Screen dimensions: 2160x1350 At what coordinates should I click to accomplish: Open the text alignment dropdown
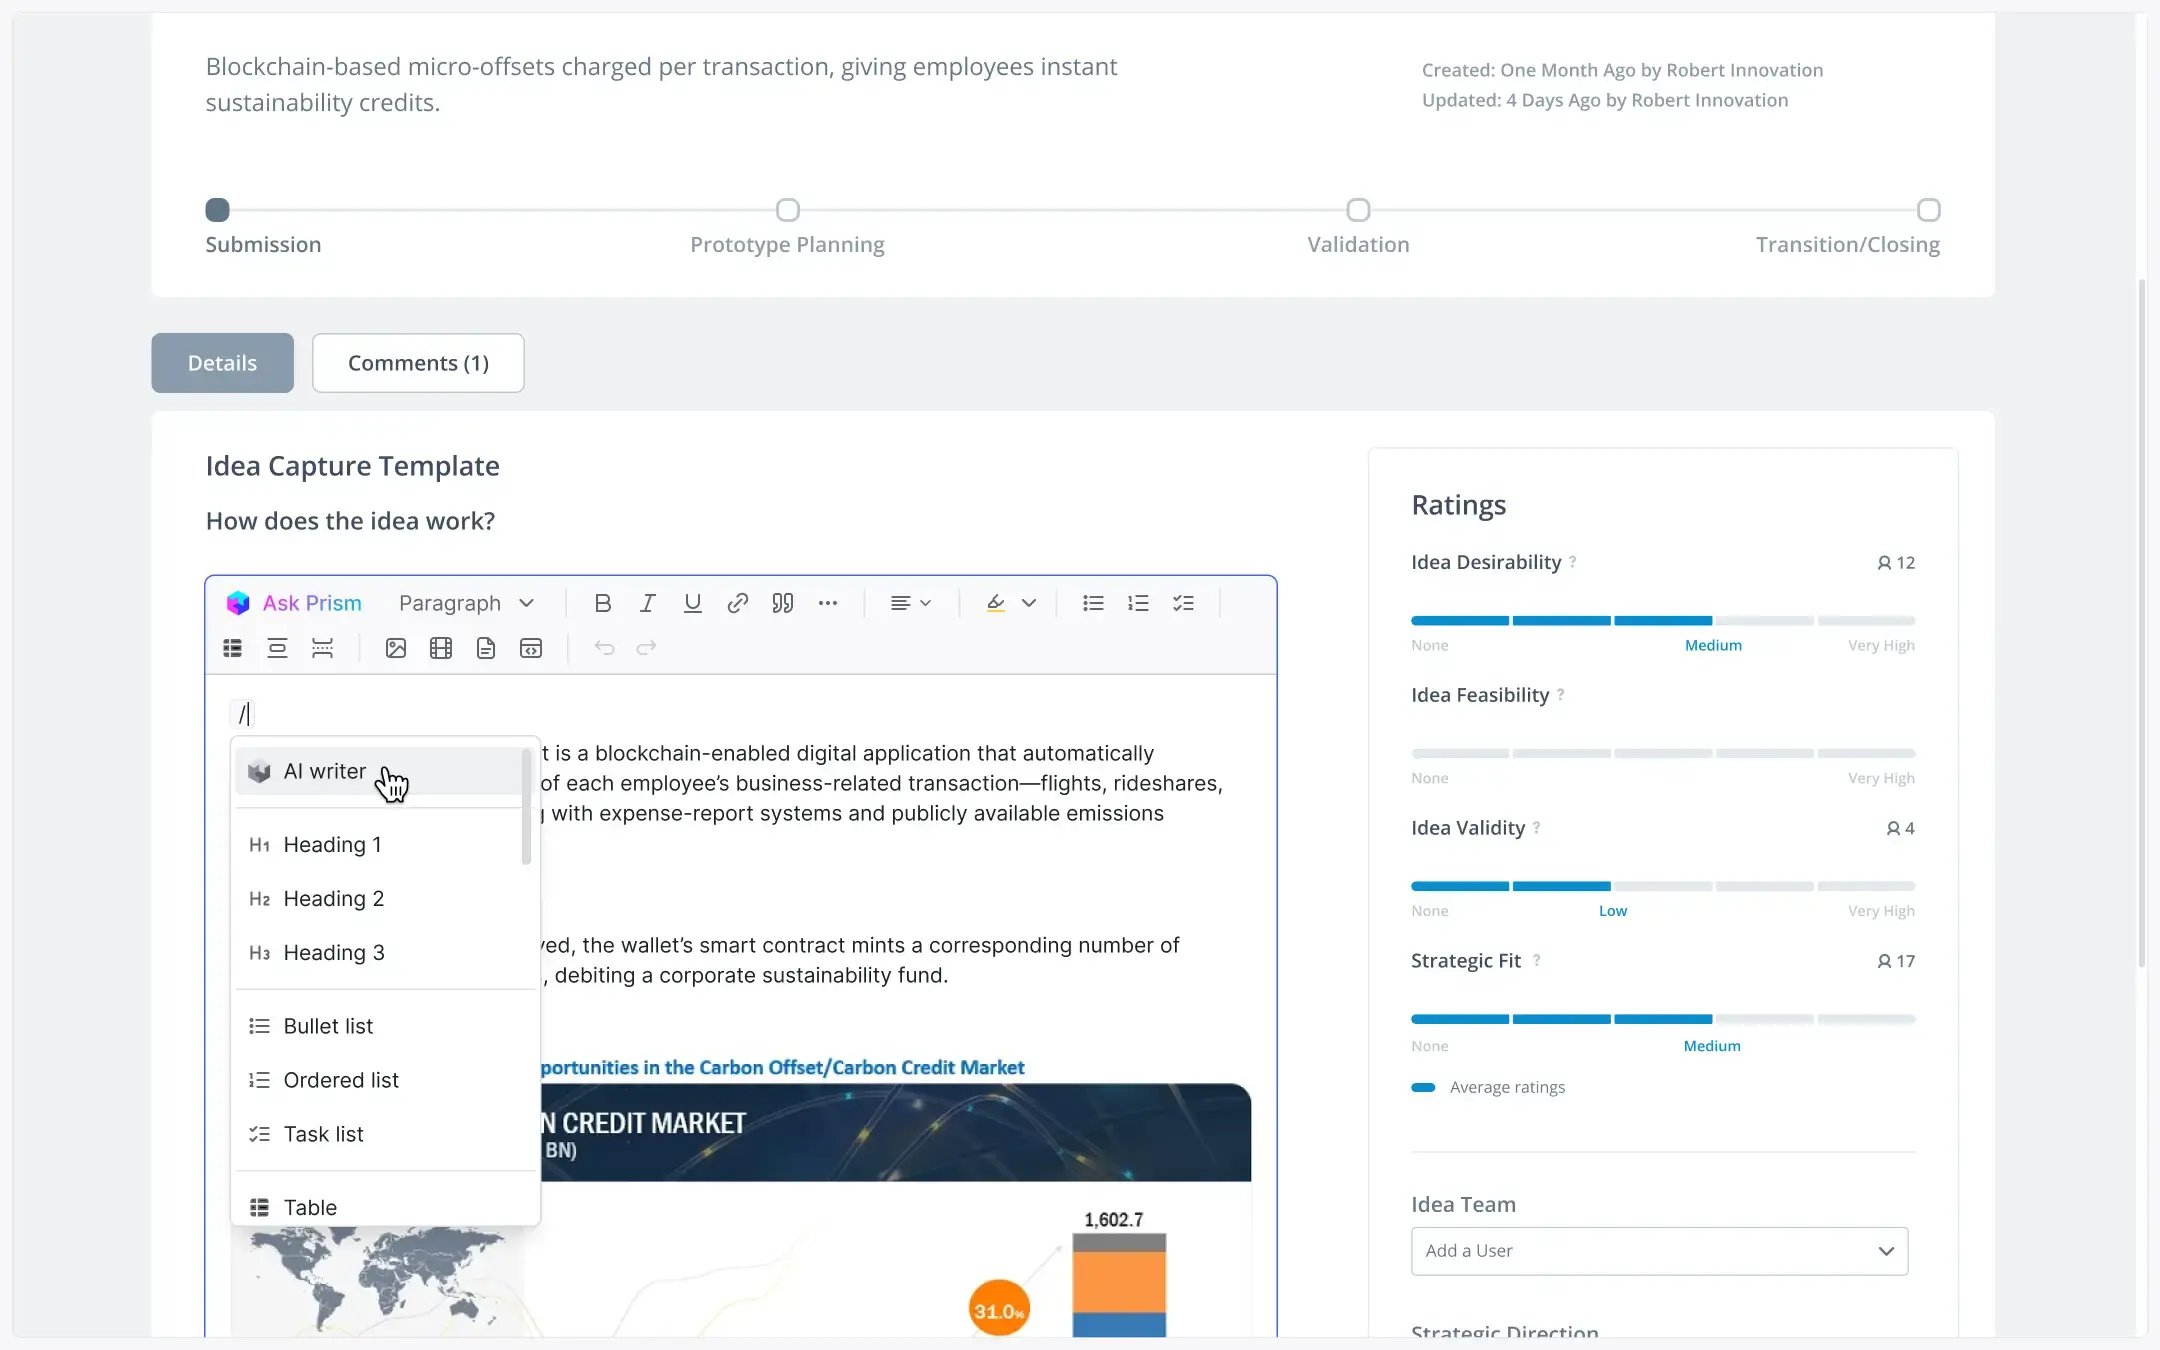coord(909,602)
